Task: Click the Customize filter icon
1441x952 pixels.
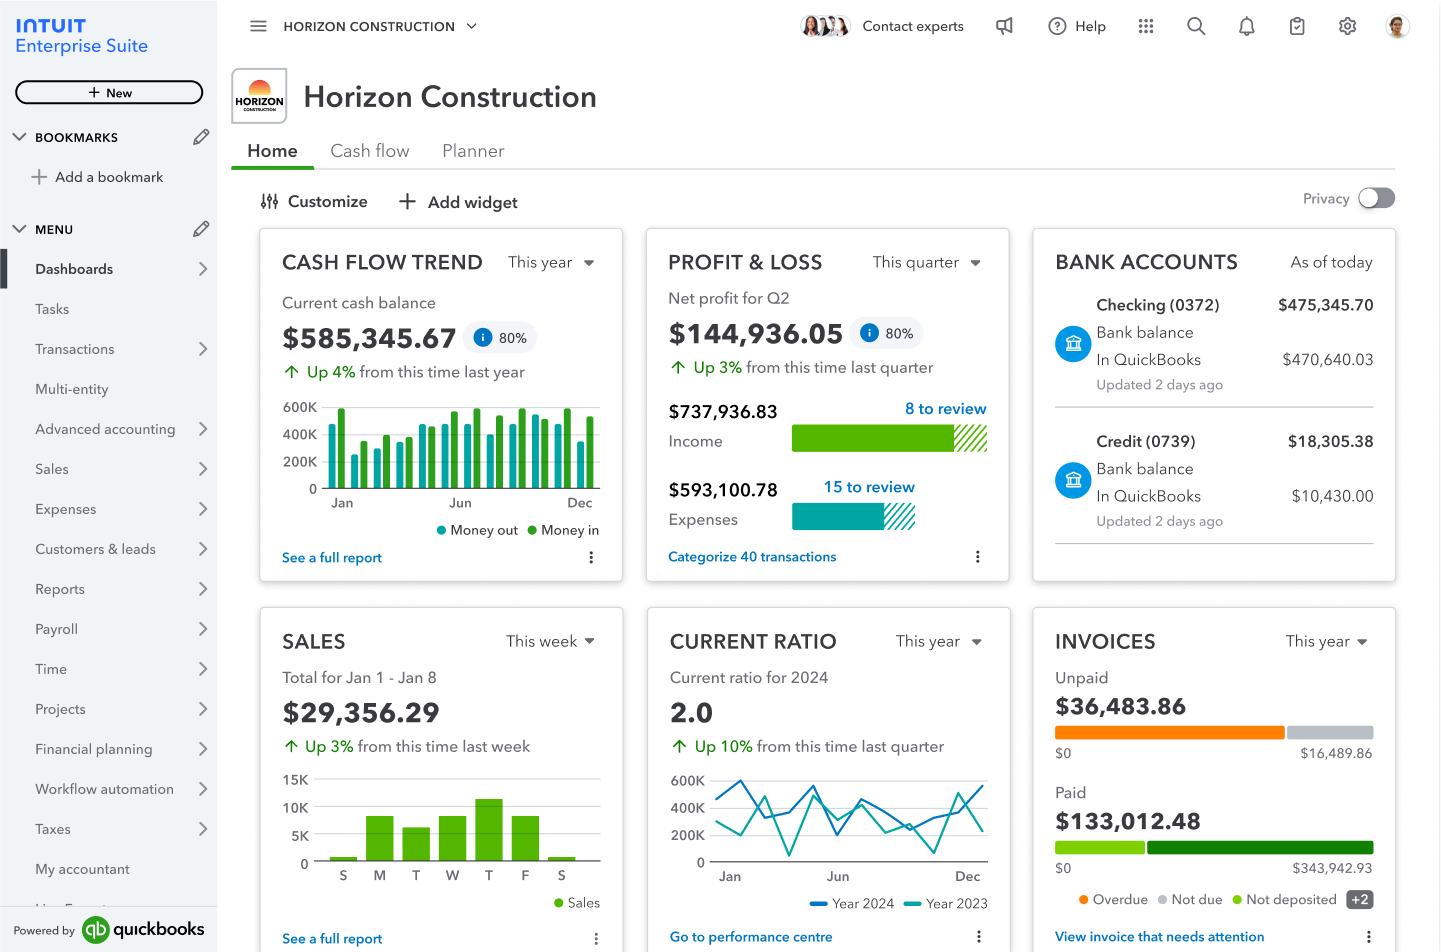Action: coord(270,201)
